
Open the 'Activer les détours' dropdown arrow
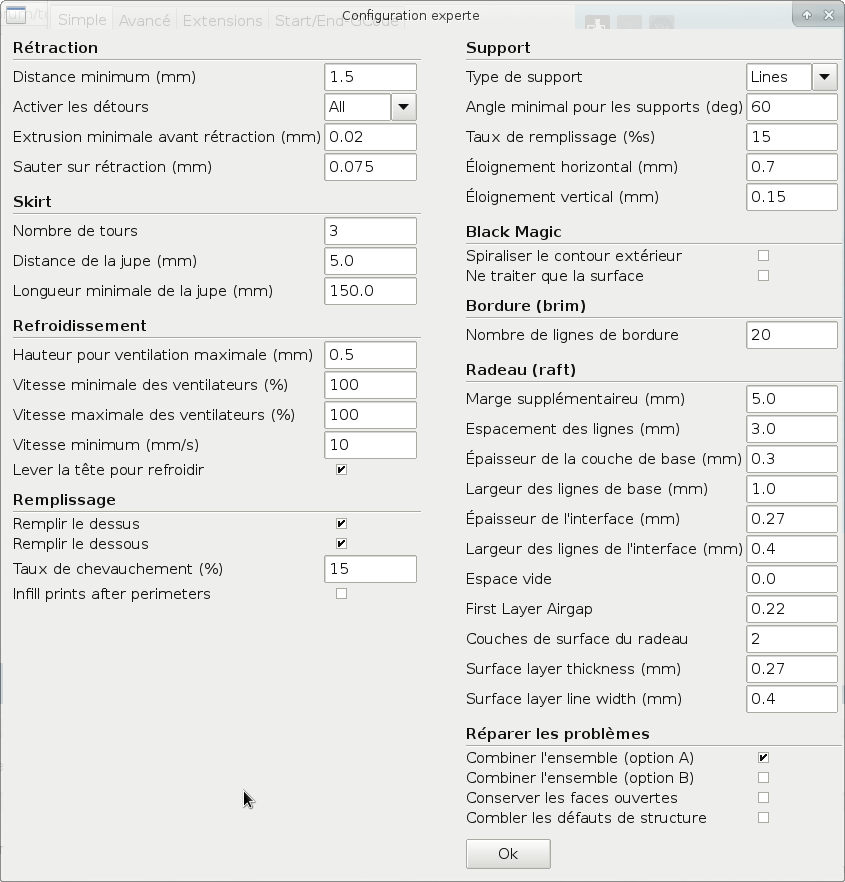click(403, 107)
